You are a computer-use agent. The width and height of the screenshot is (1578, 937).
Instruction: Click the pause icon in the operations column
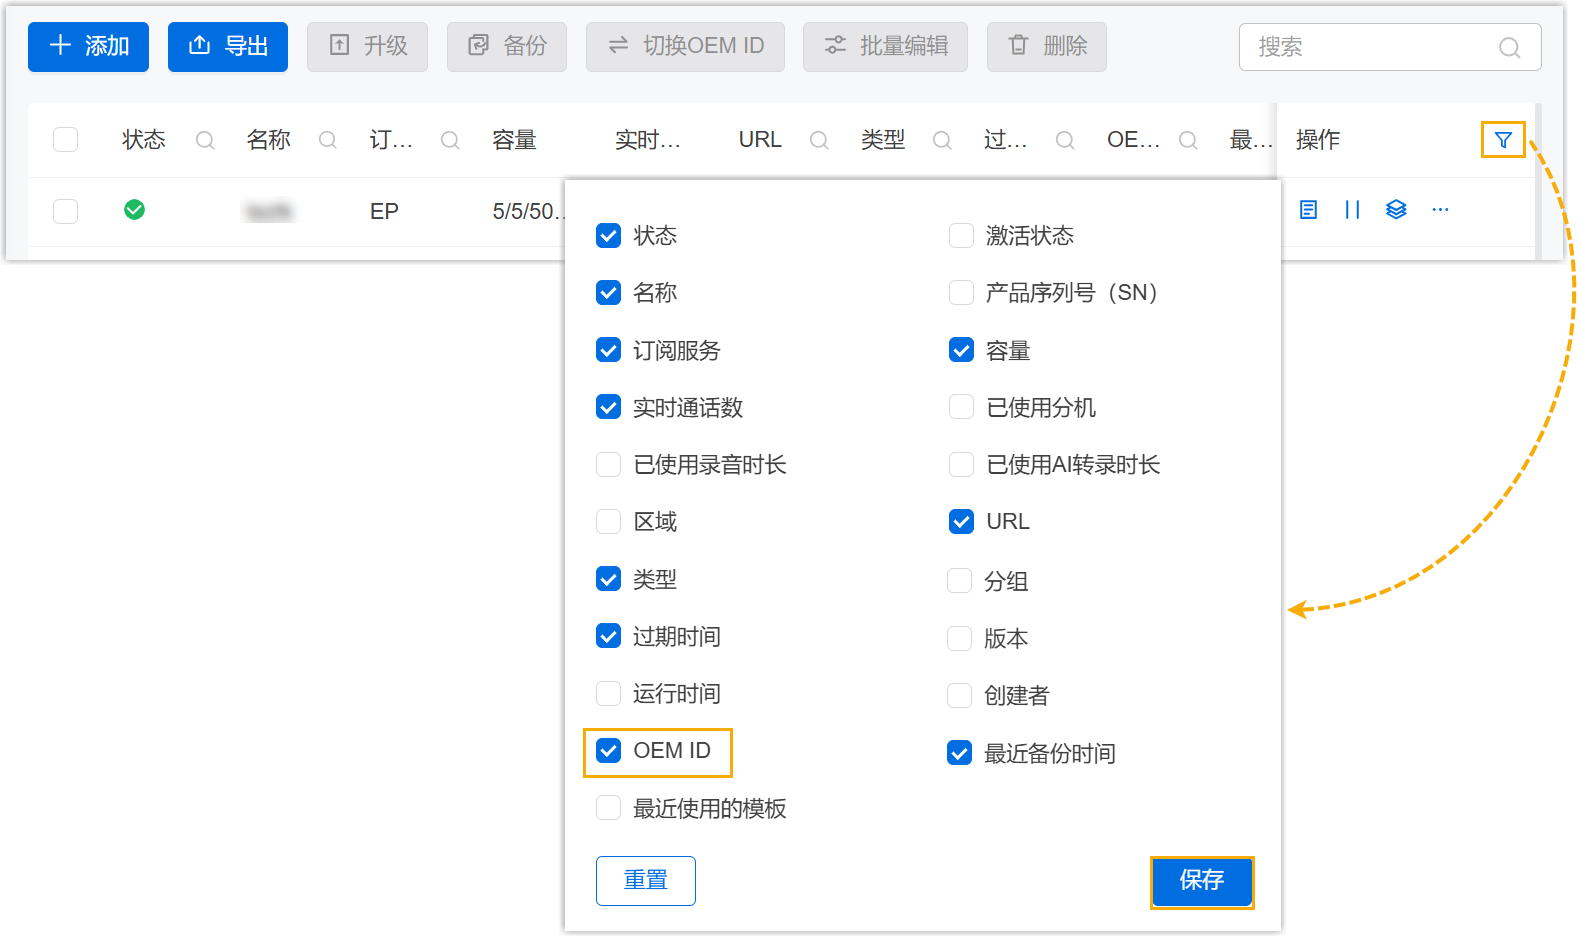pos(1352,210)
